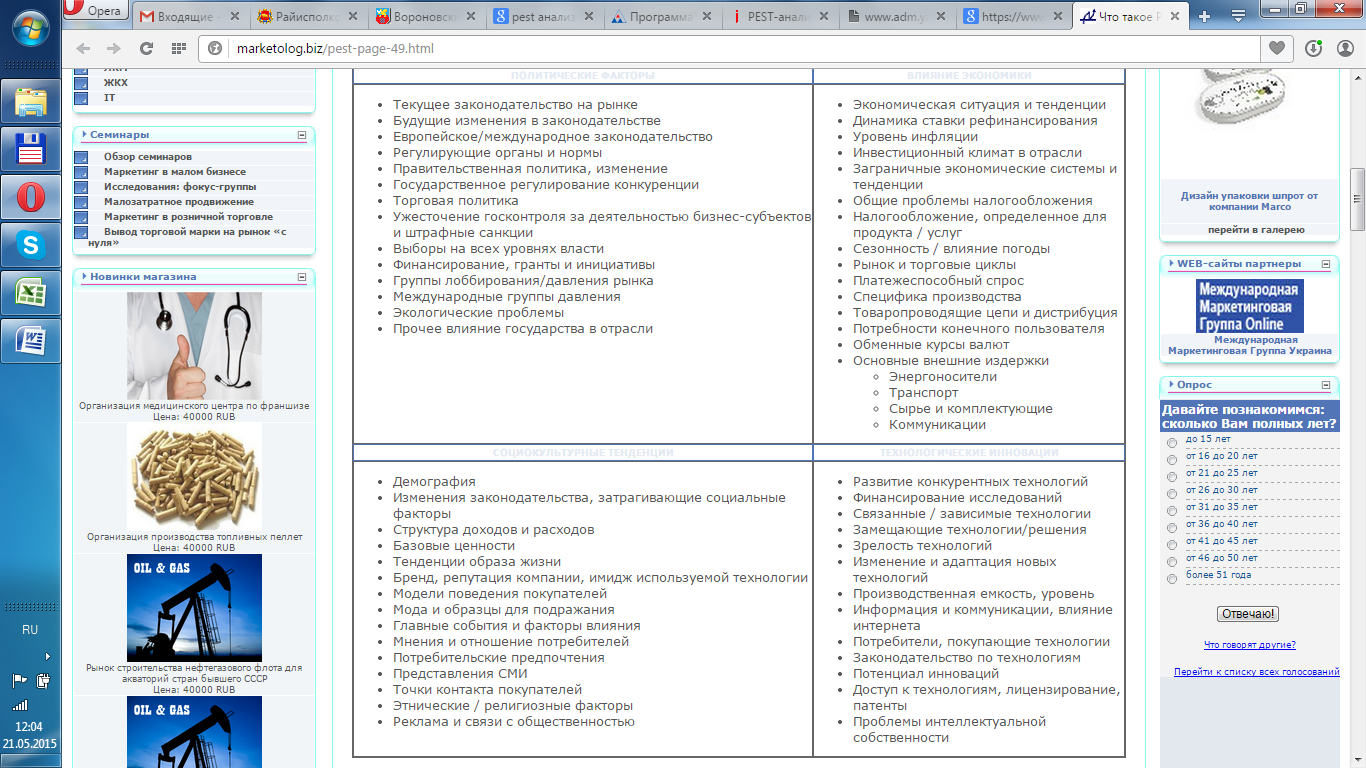The image size is (1366, 768).
Task: Open the Opera menu button
Action: click(93, 13)
